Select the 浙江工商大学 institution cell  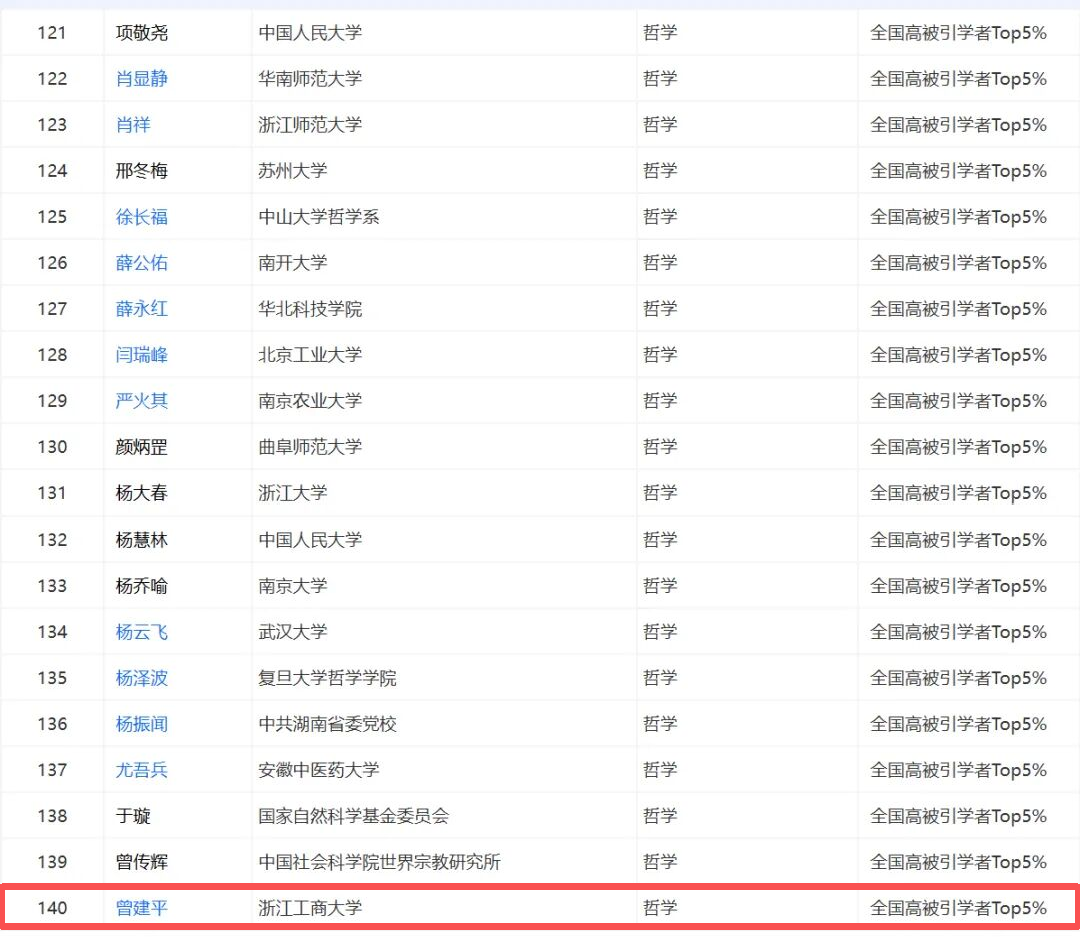click(310, 908)
